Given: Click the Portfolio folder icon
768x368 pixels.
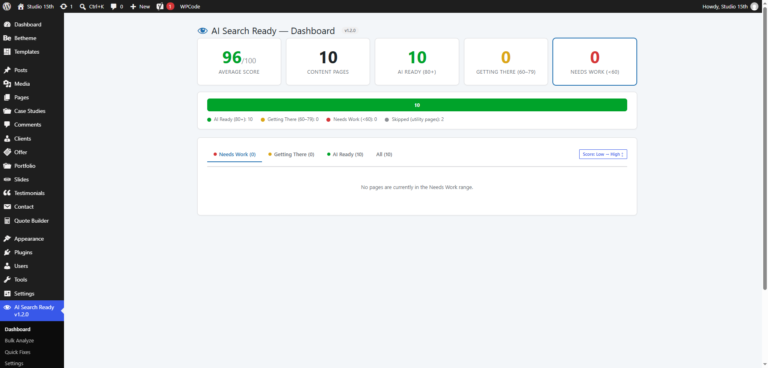Looking at the screenshot, I should (x=7, y=166).
